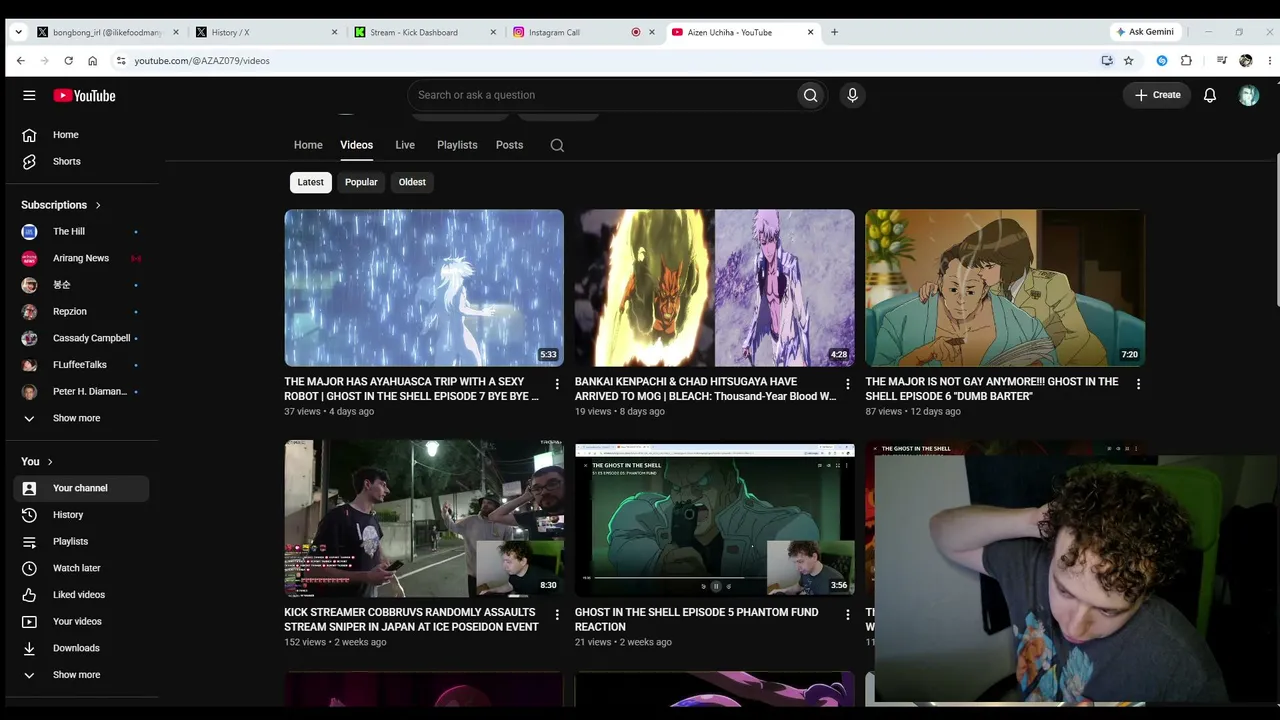Open The Hill subscription channel
Screen dimensions: 1280x720
point(82,231)
